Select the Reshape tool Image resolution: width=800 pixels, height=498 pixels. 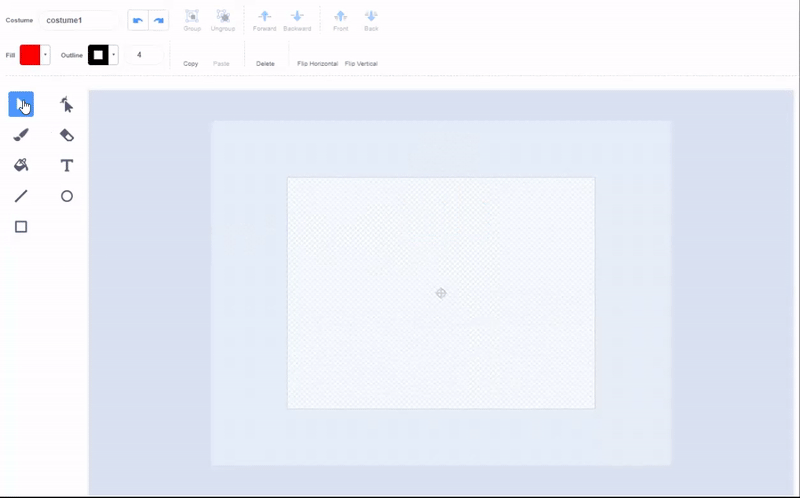(67, 104)
